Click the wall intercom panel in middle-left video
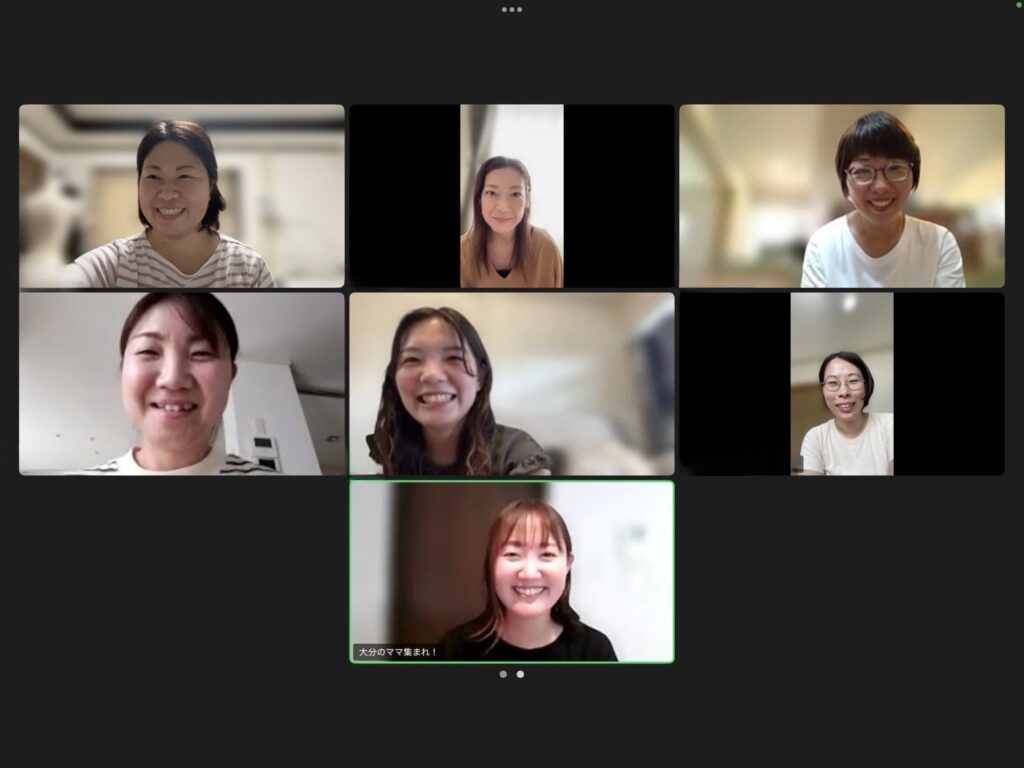1024x768 pixels. point(266,451)
